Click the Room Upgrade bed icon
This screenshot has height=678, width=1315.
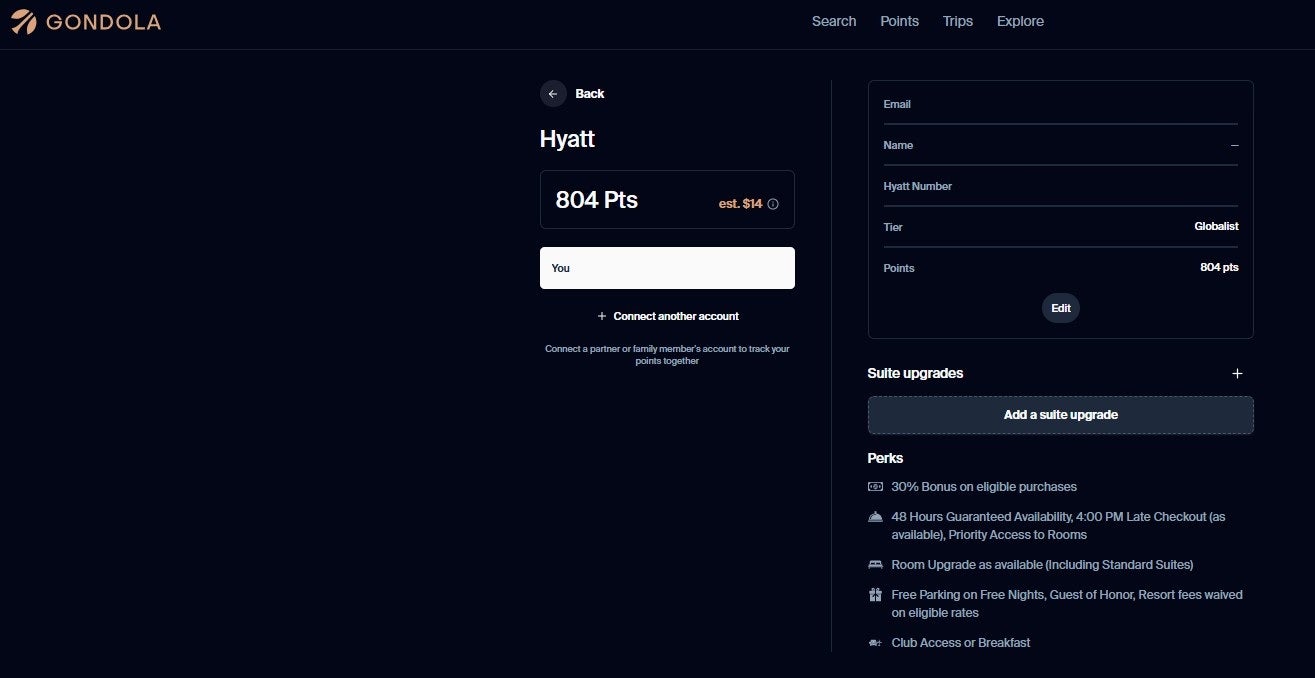coord(875,565)
